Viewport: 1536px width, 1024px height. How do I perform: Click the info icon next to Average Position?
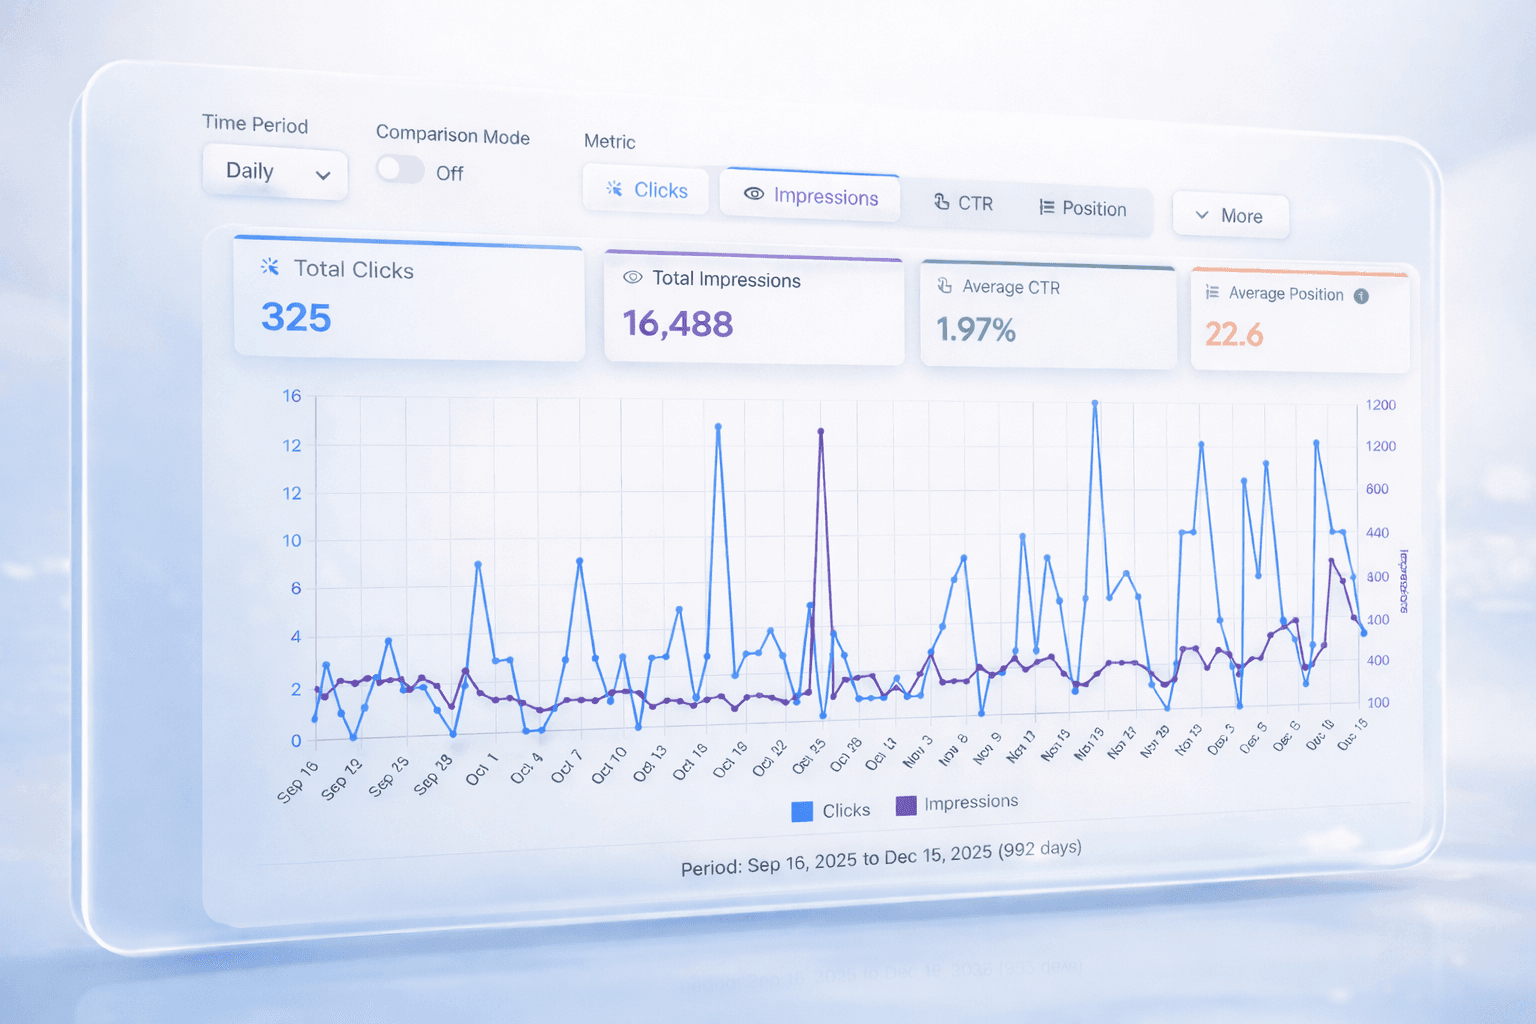[1362, 296]
